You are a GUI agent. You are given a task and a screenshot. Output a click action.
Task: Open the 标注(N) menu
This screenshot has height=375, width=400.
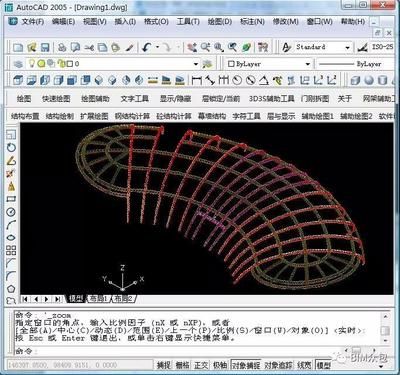click(x=252, y=22)
